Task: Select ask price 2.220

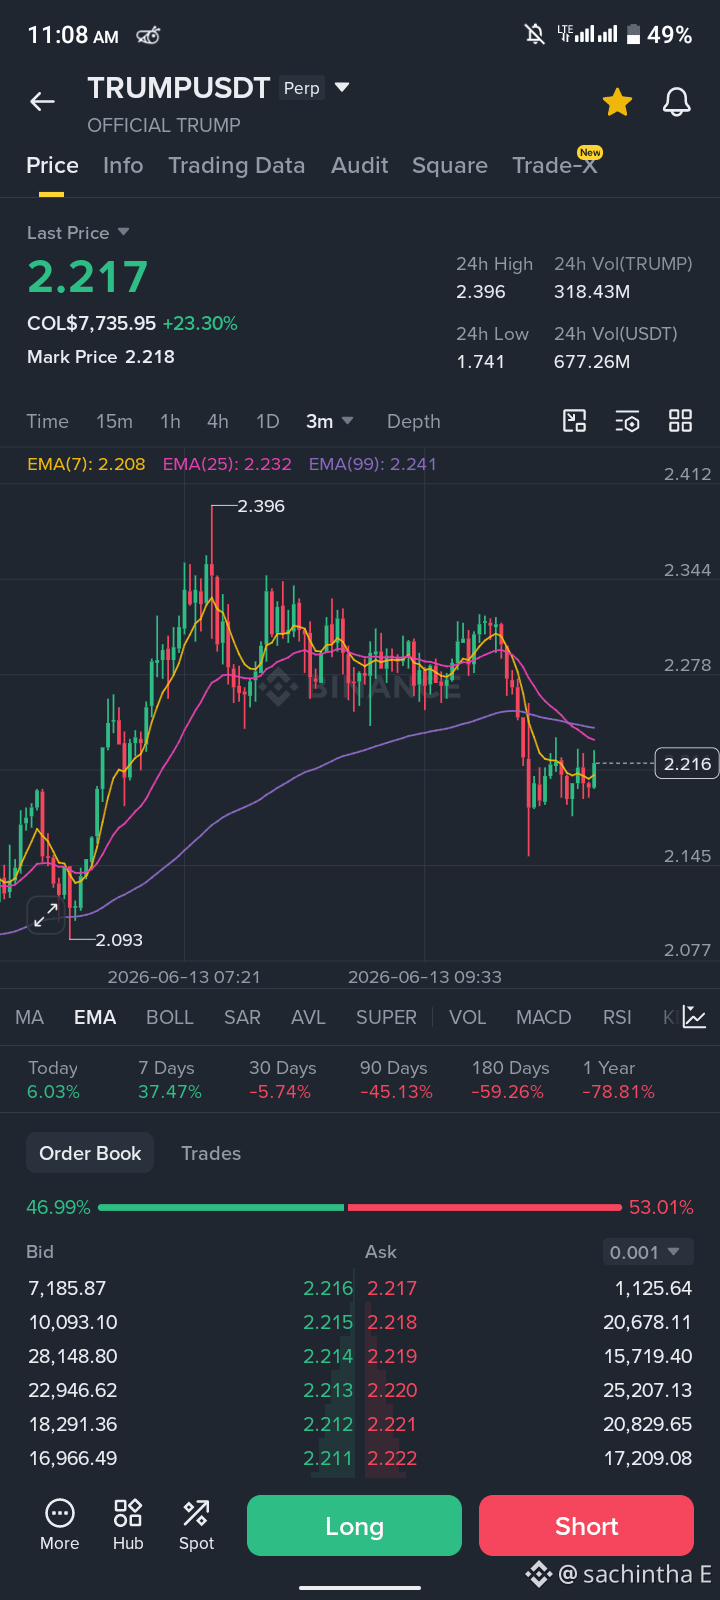Action: pyautogui.click(x=392, y=1390)
